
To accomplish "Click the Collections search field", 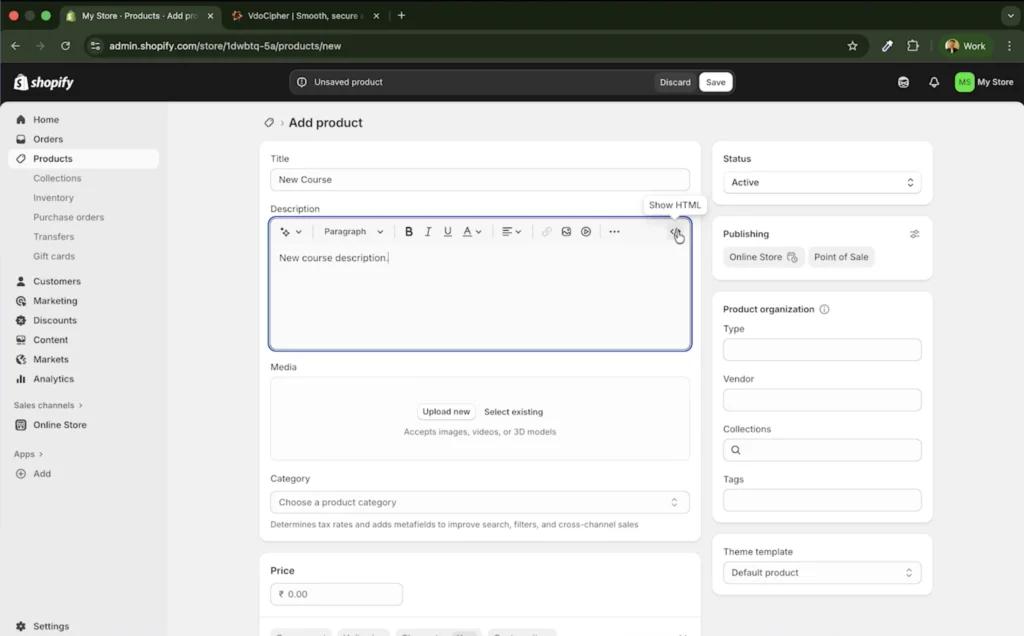I will point(822,451).
